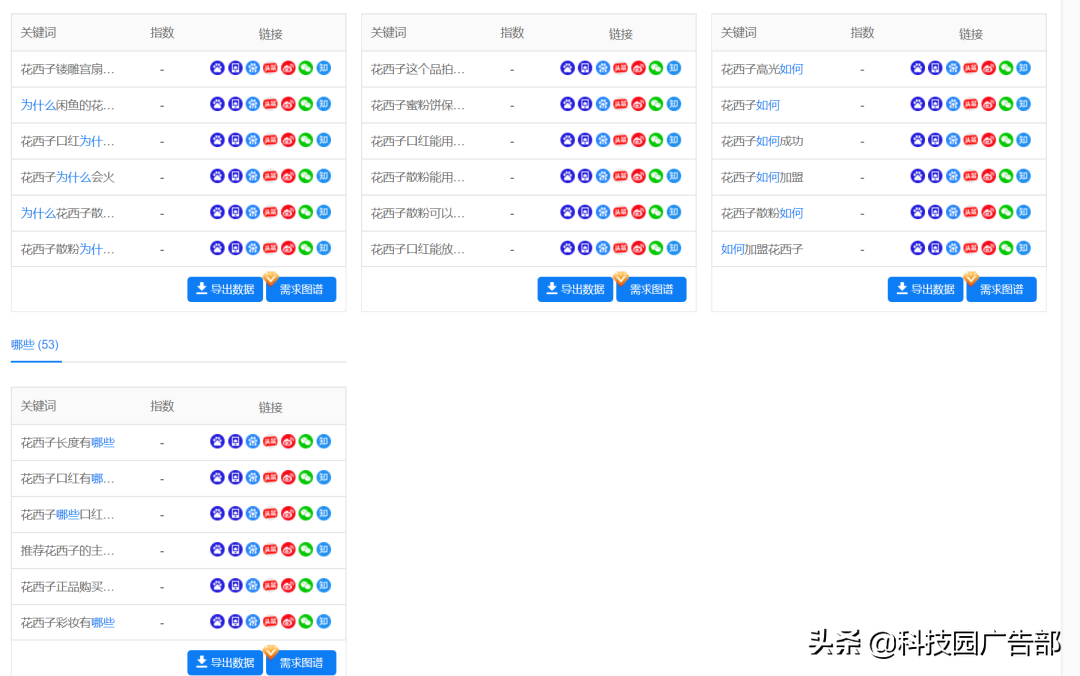The width and height of the screenshot is (1080, 676).
Task: Open Baidu mobile icon in 花西子散粉可以 row
Action: coord(585,212)
